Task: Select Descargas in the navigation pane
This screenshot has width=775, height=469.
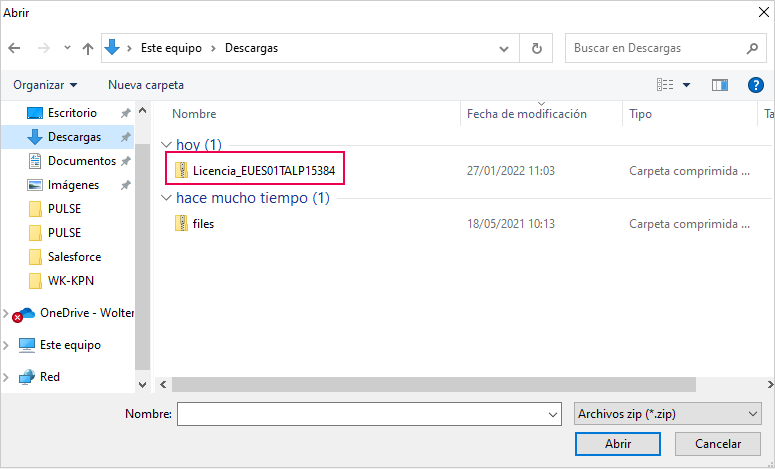Action: point(67,137)
